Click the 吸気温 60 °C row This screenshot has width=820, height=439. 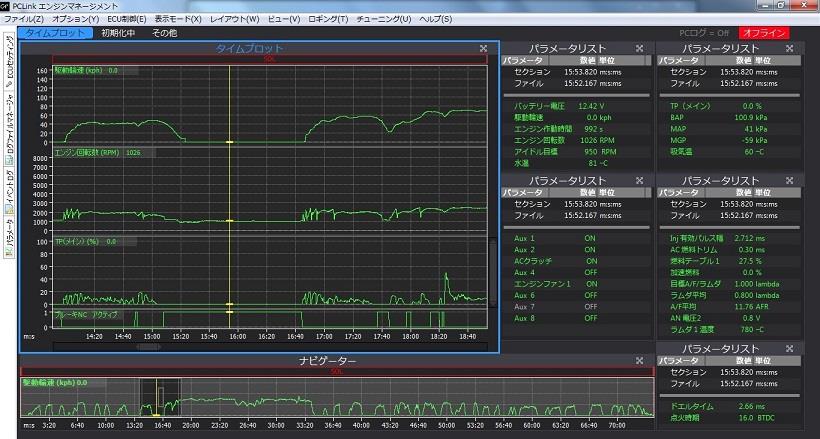coord(730,152)
